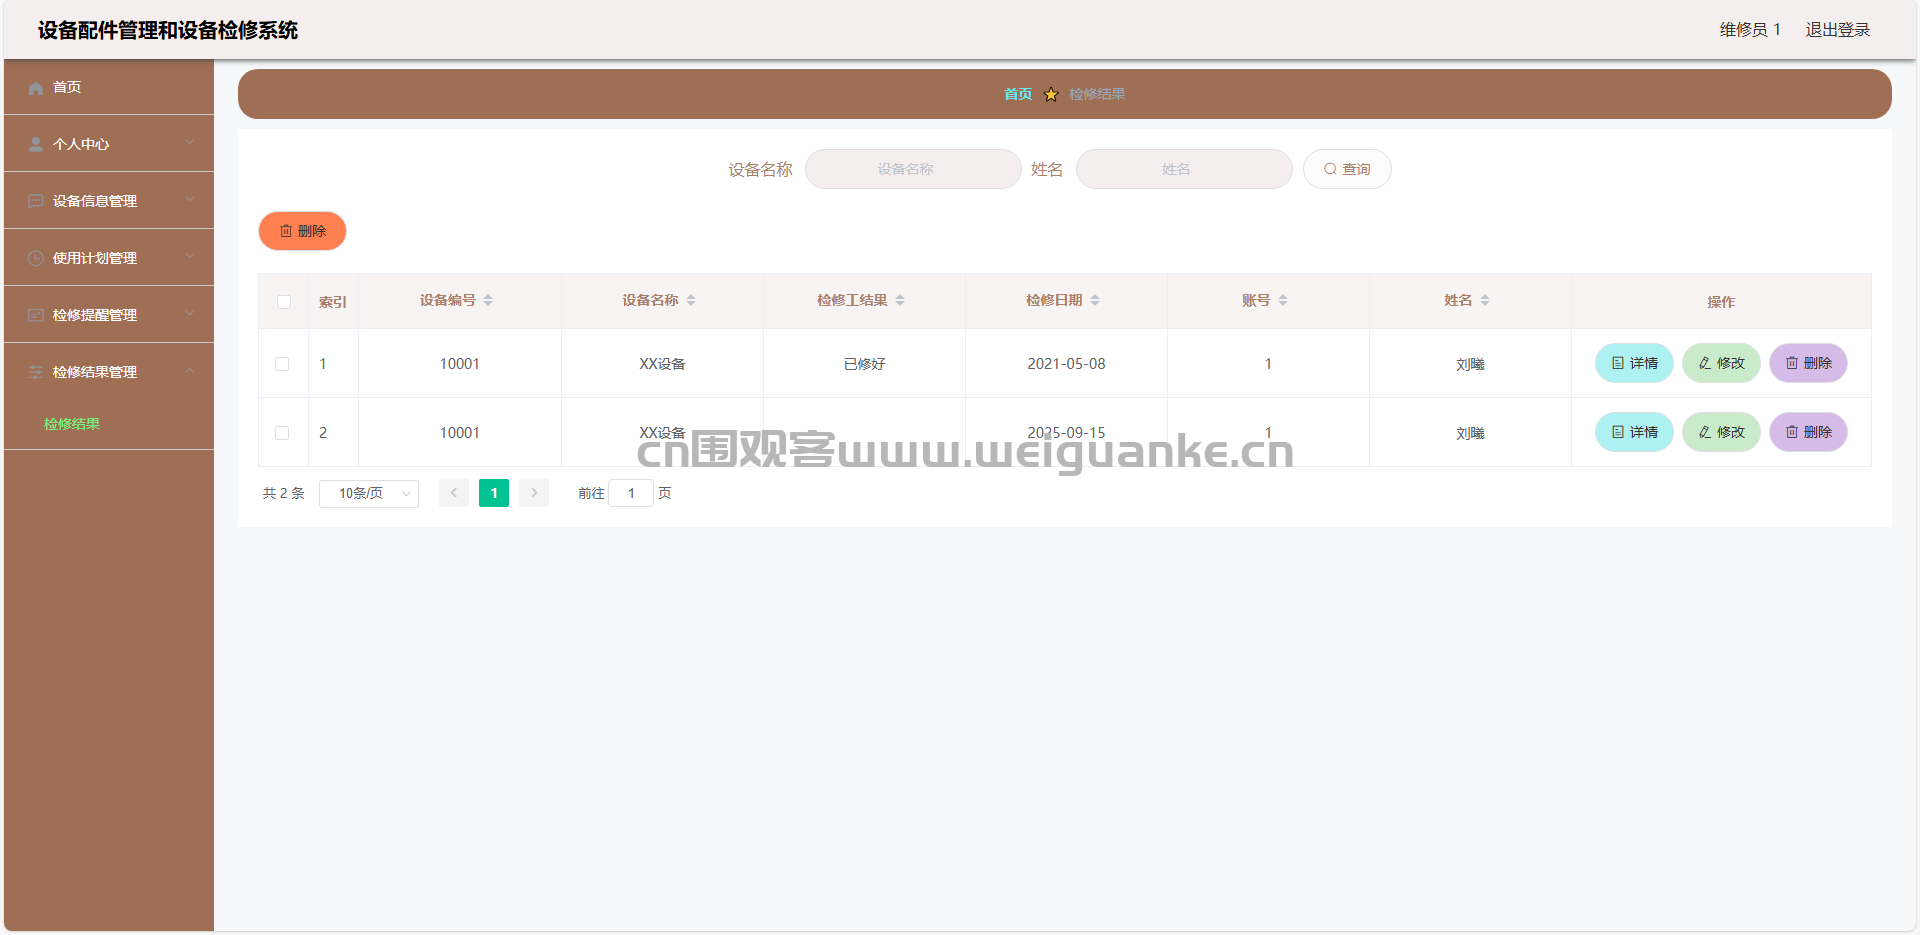
Task: Open 详情 for the 2021-05-08 row
Action: [1634, 363]
